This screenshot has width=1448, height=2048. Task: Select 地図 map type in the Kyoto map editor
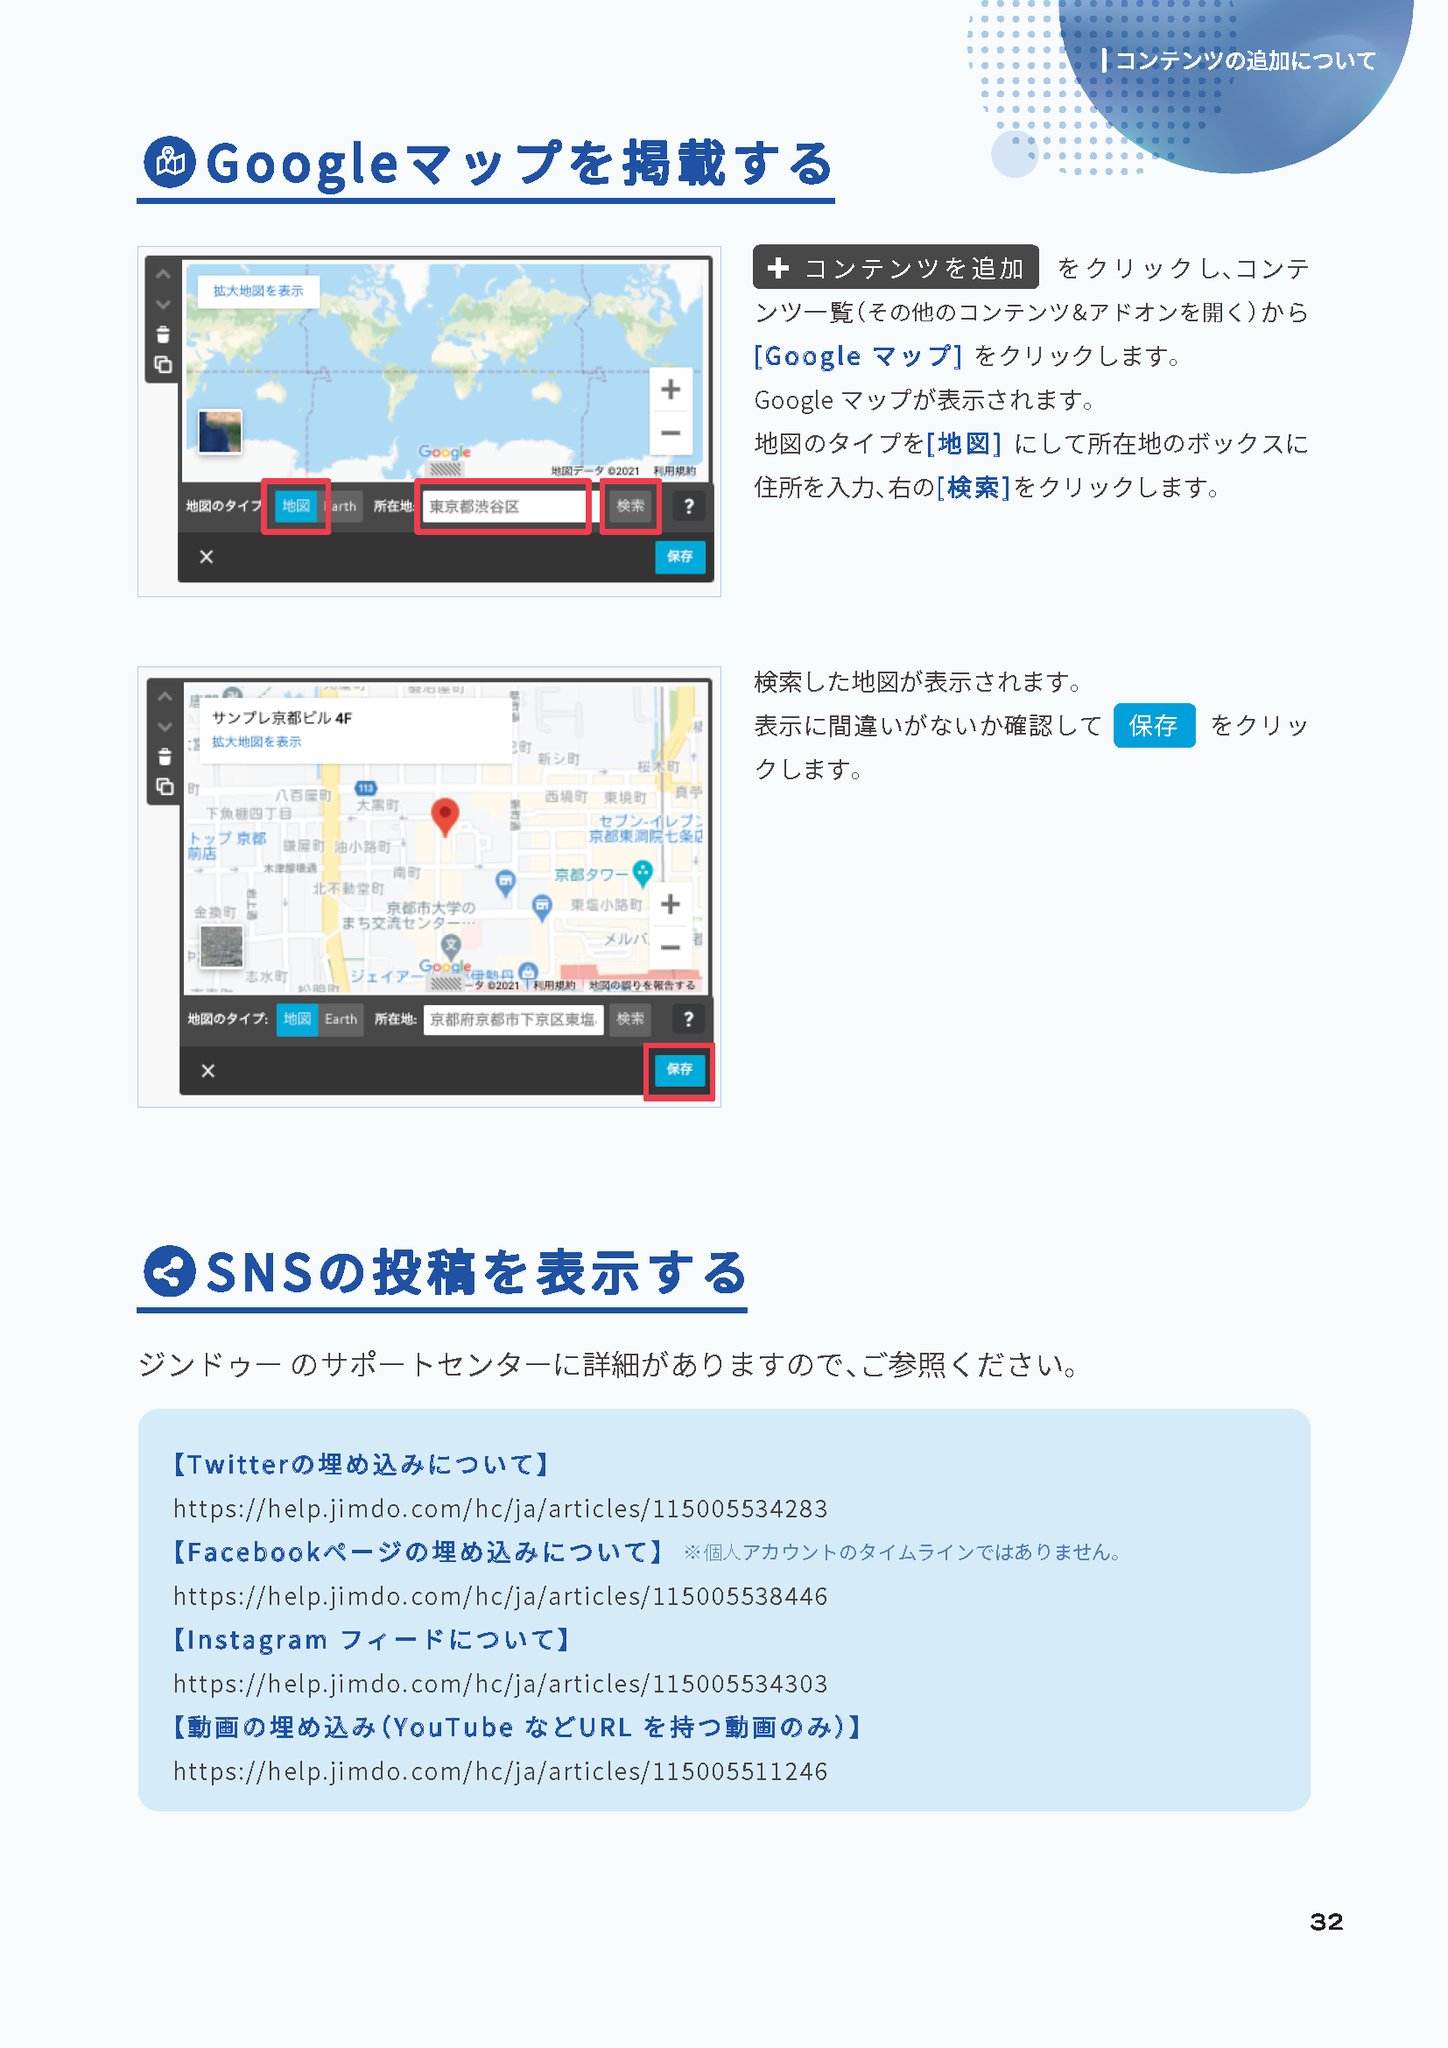point(297,1019)
